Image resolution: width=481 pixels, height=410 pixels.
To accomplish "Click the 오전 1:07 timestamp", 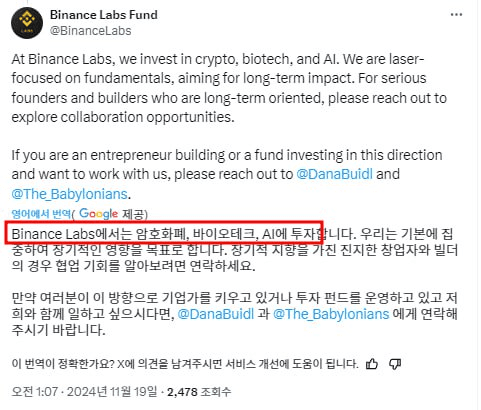I will coord(35,391).
